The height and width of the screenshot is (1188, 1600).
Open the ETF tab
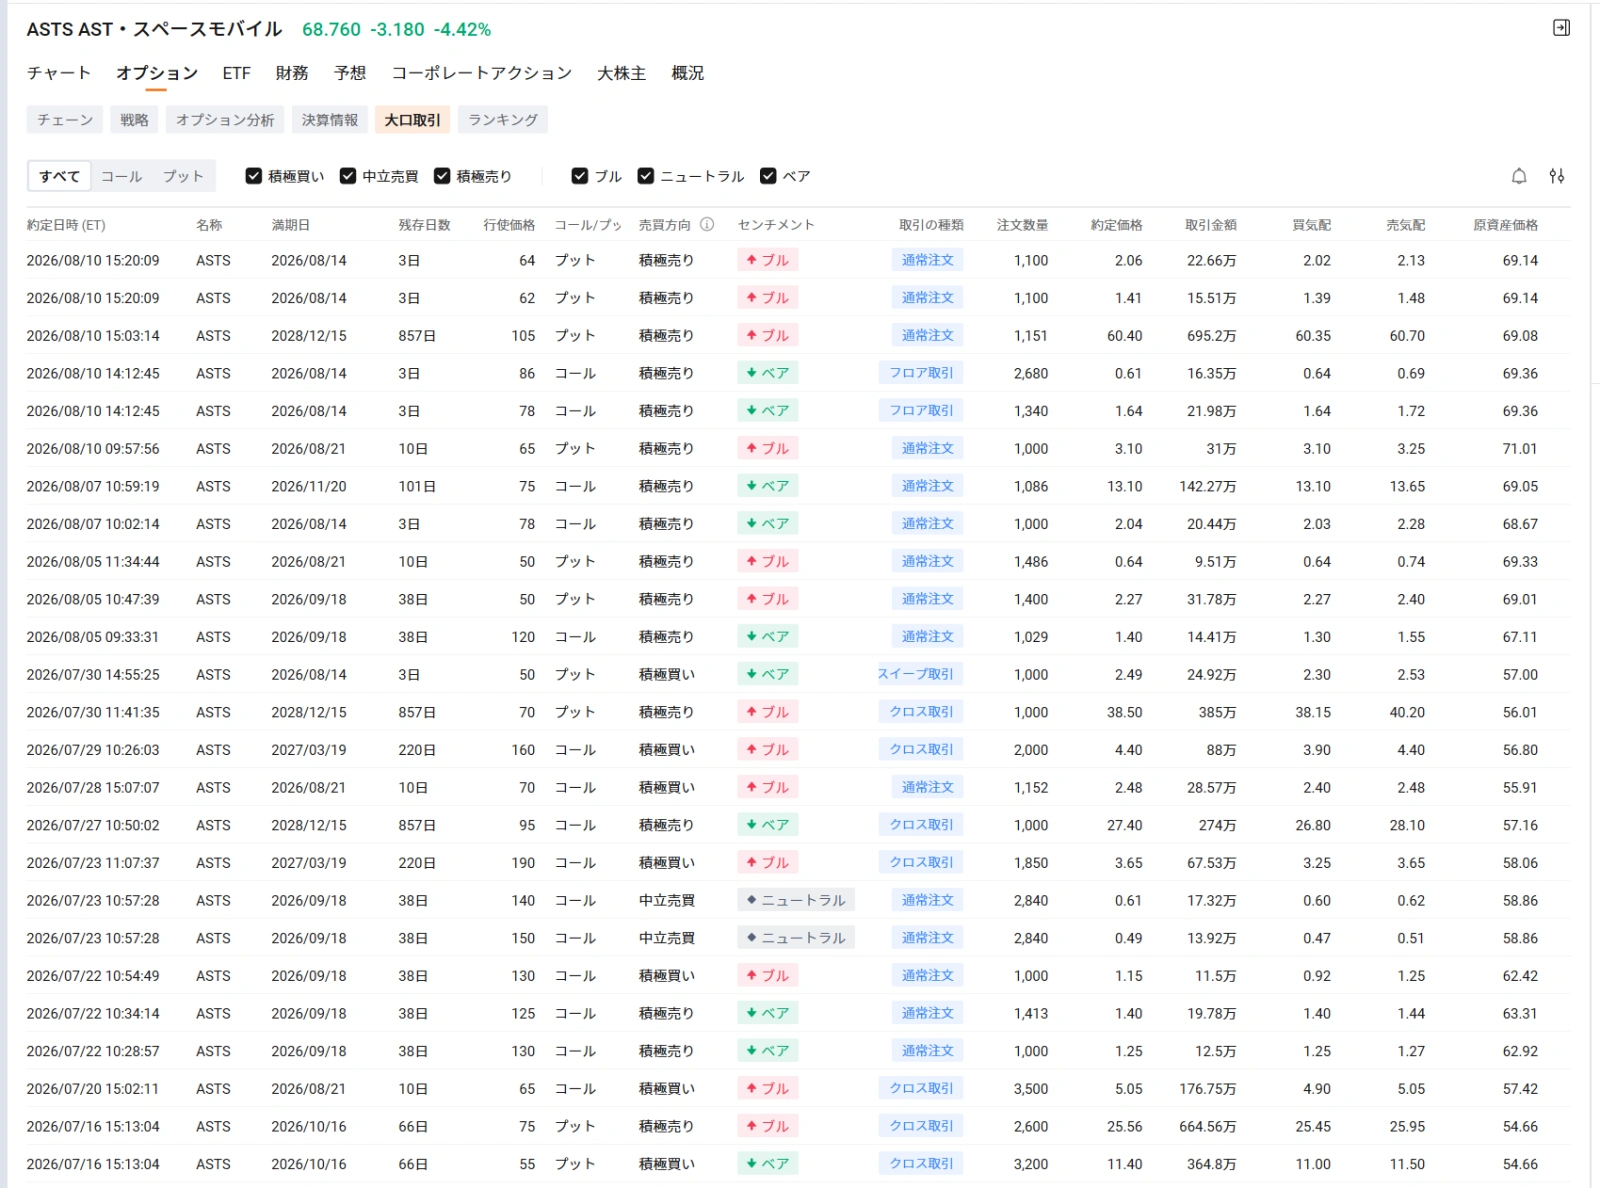pyautogui.click(x=236, y=73)
